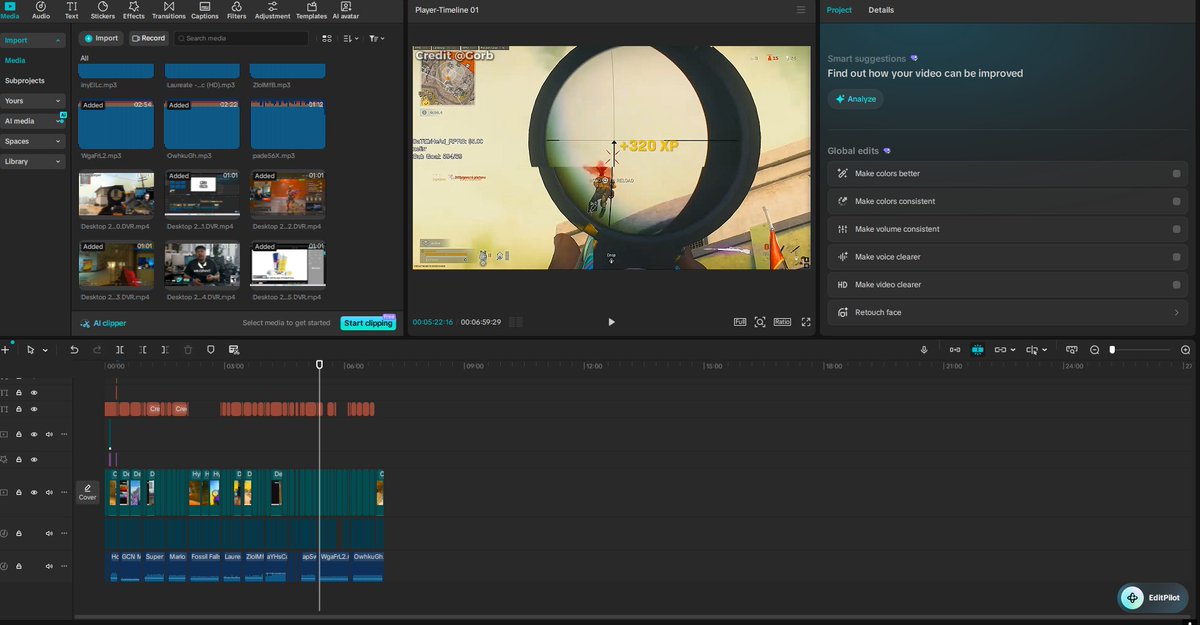This screenshot has width=1200, height=625.
Task: Click the Ratio button in player
Action: (782, 322)
